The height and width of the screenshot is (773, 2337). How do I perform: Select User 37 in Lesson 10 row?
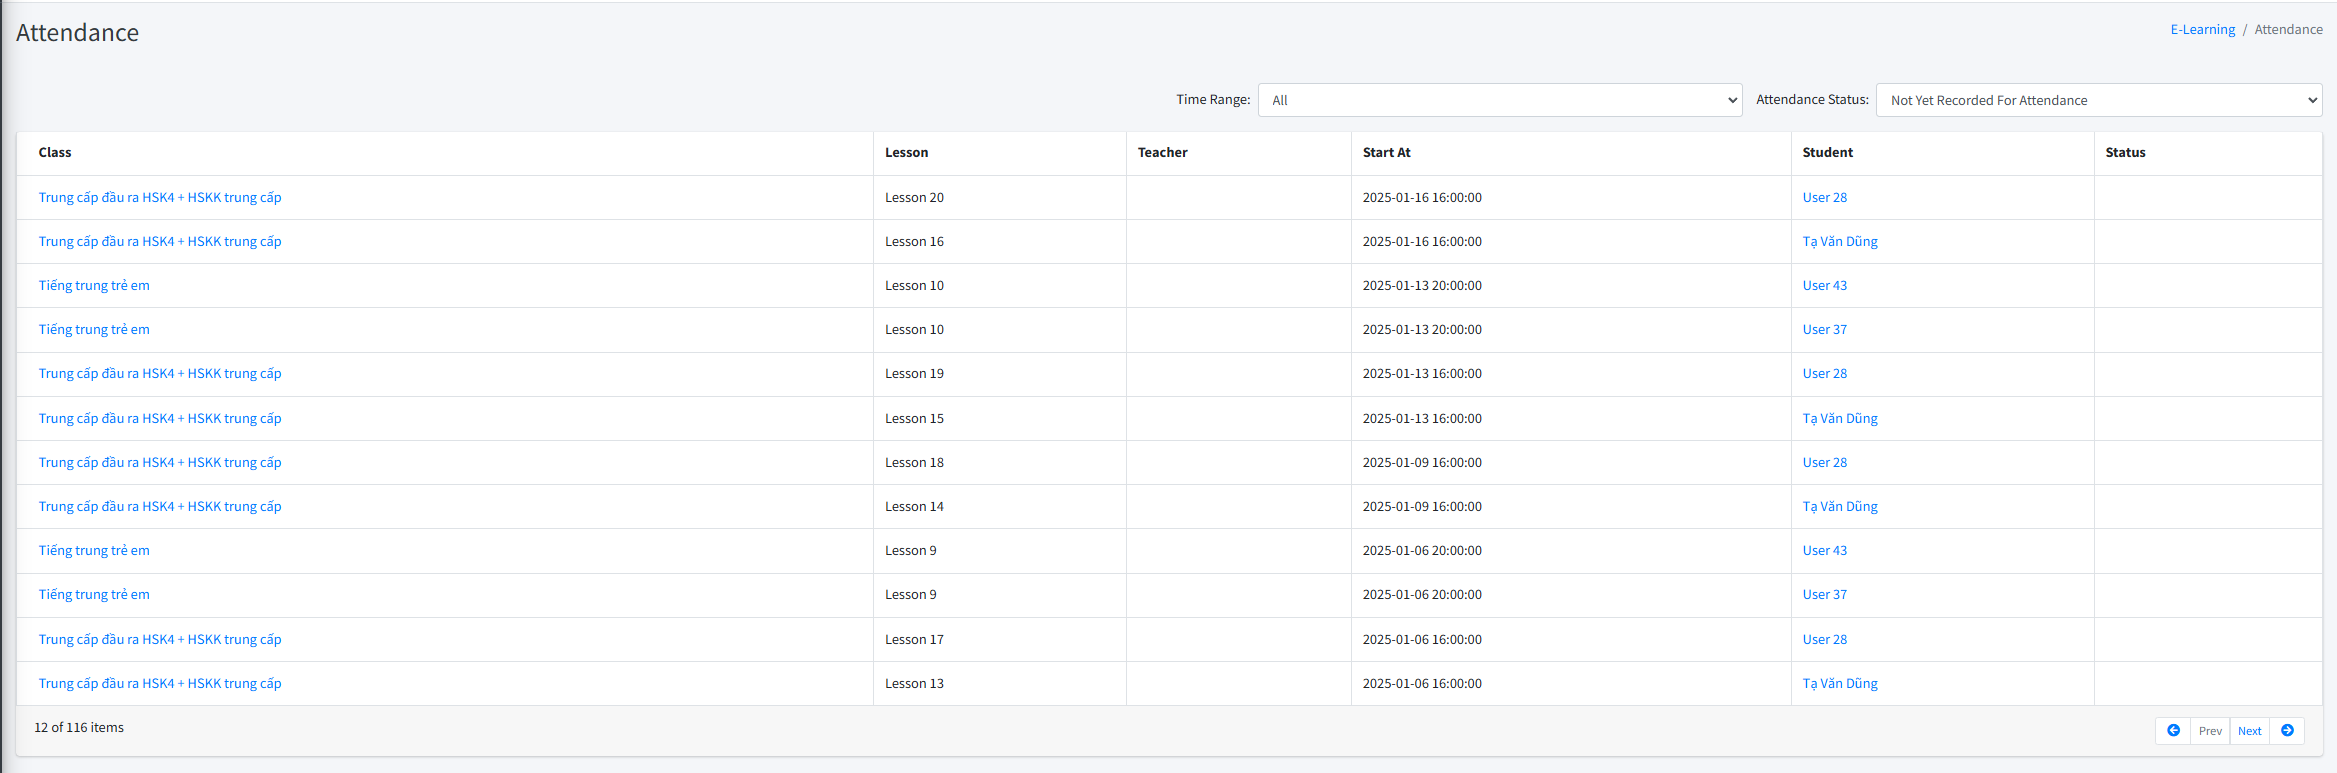[x=1824, y=330]
